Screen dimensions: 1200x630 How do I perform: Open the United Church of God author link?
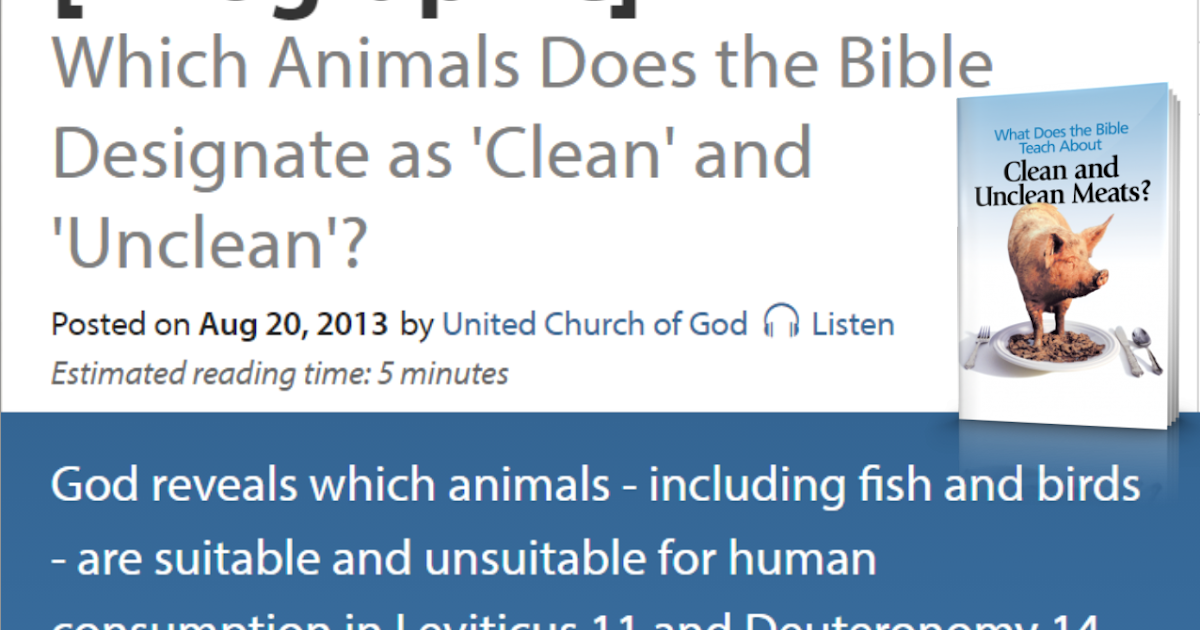595,324
